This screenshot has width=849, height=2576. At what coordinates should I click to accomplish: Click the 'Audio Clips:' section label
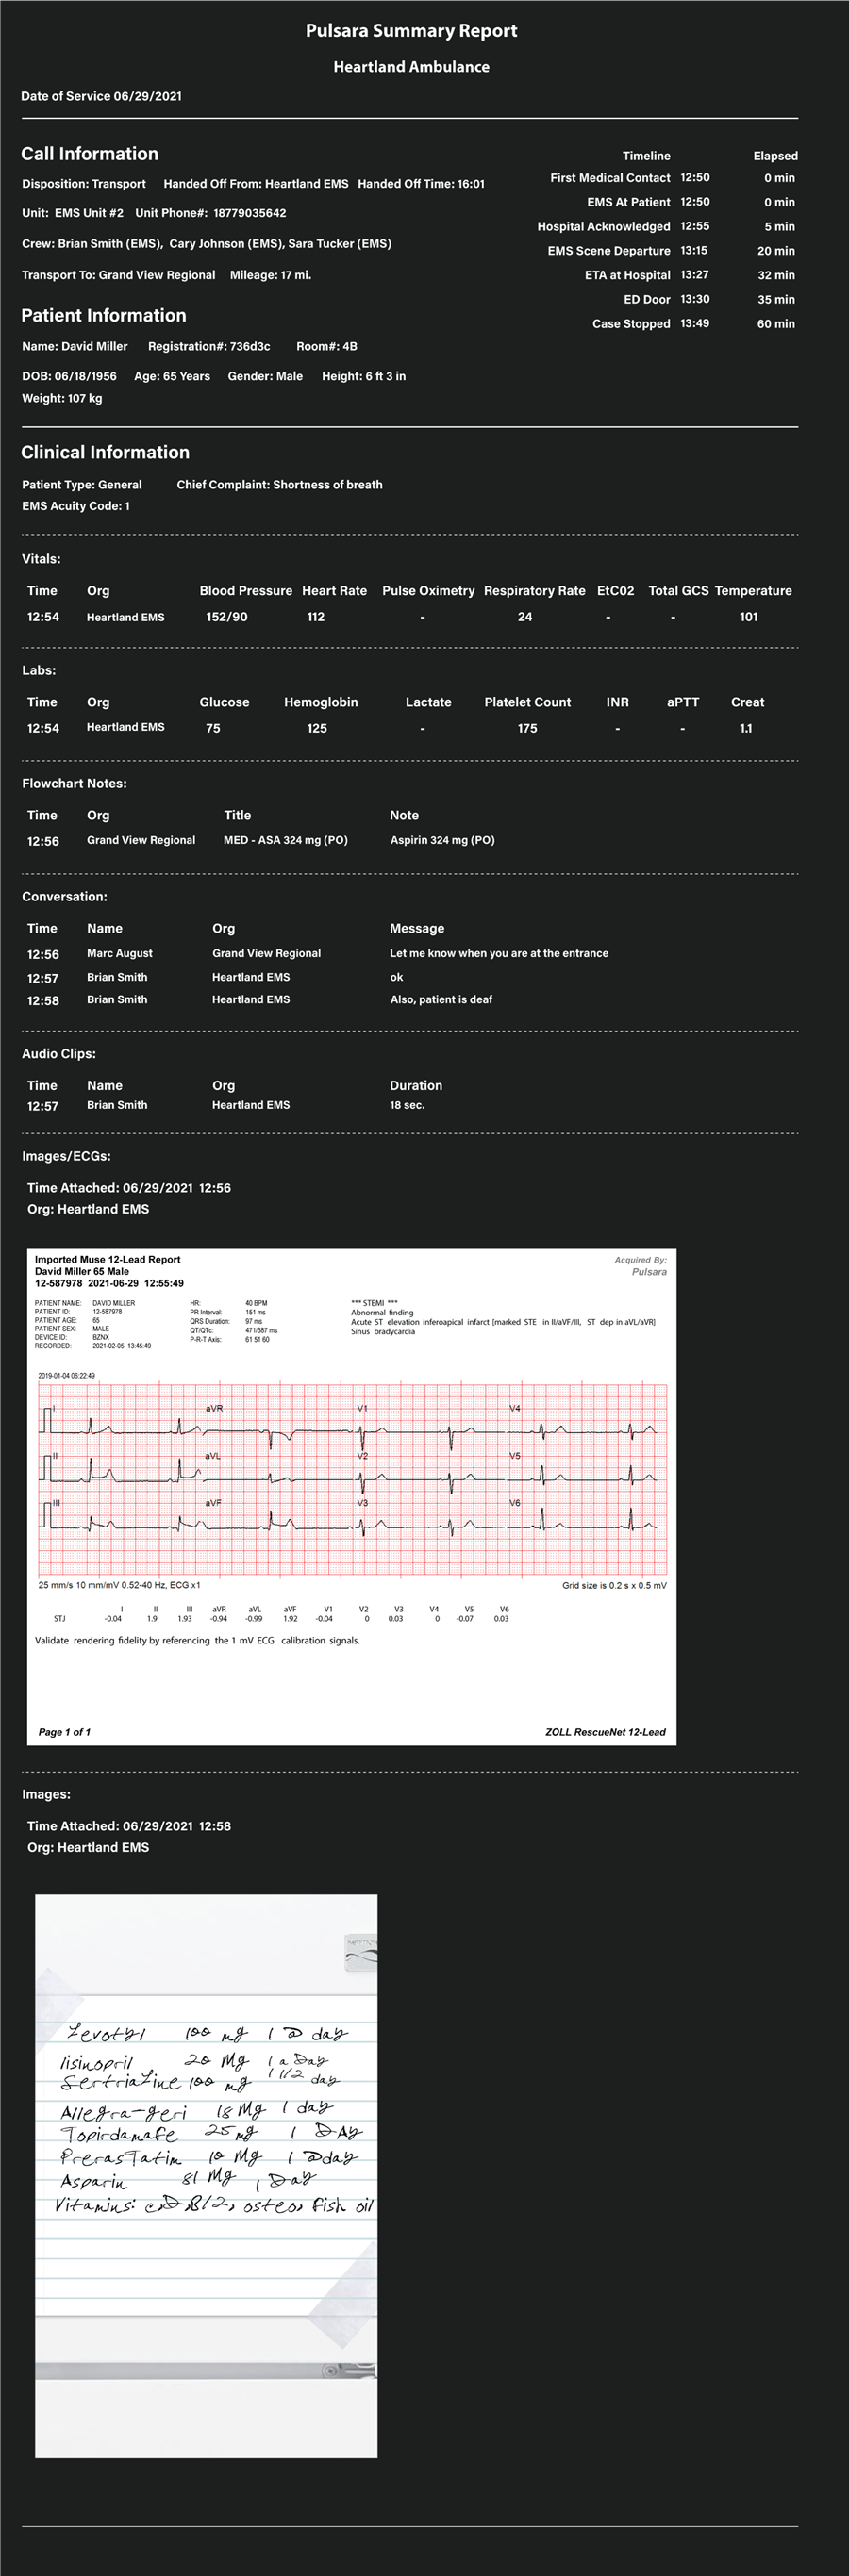59,1054
